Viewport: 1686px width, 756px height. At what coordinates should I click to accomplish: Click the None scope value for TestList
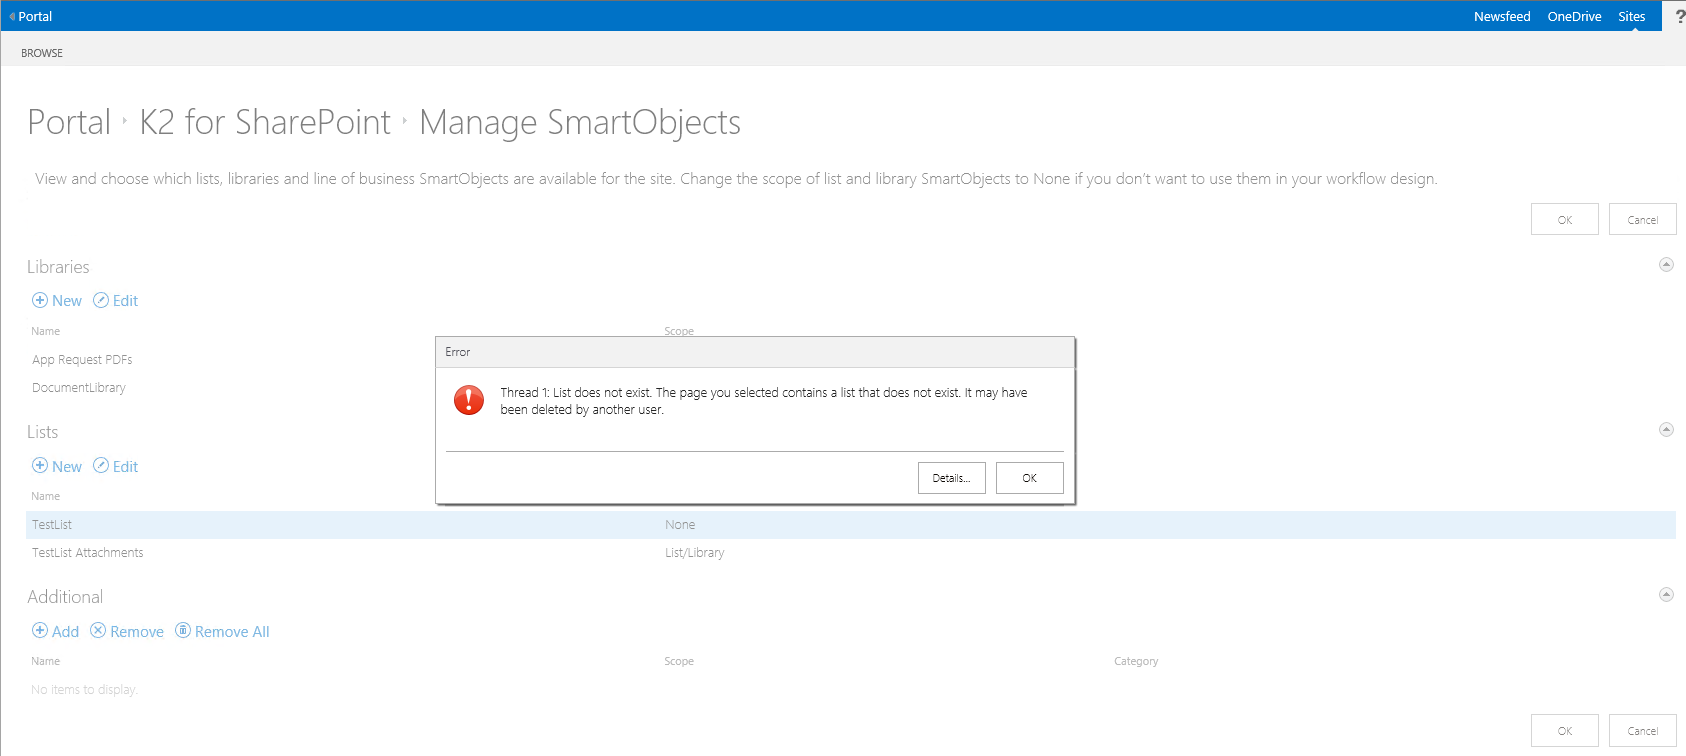pyautogui.click(x=680, y=525)
